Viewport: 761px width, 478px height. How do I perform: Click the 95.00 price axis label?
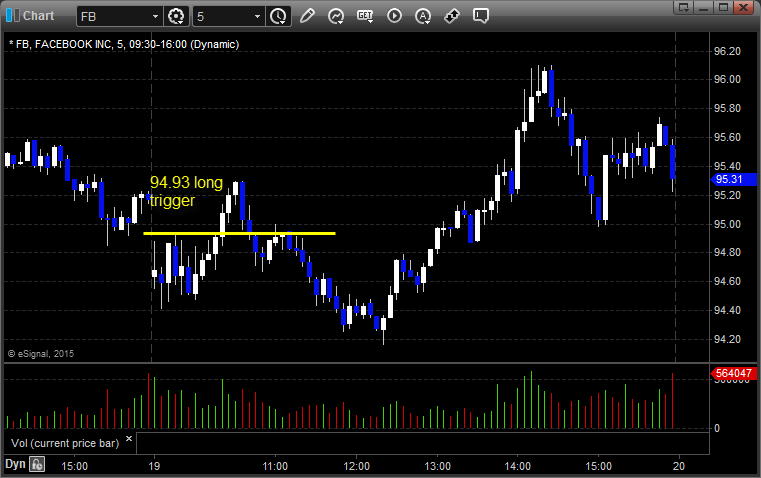727,224
